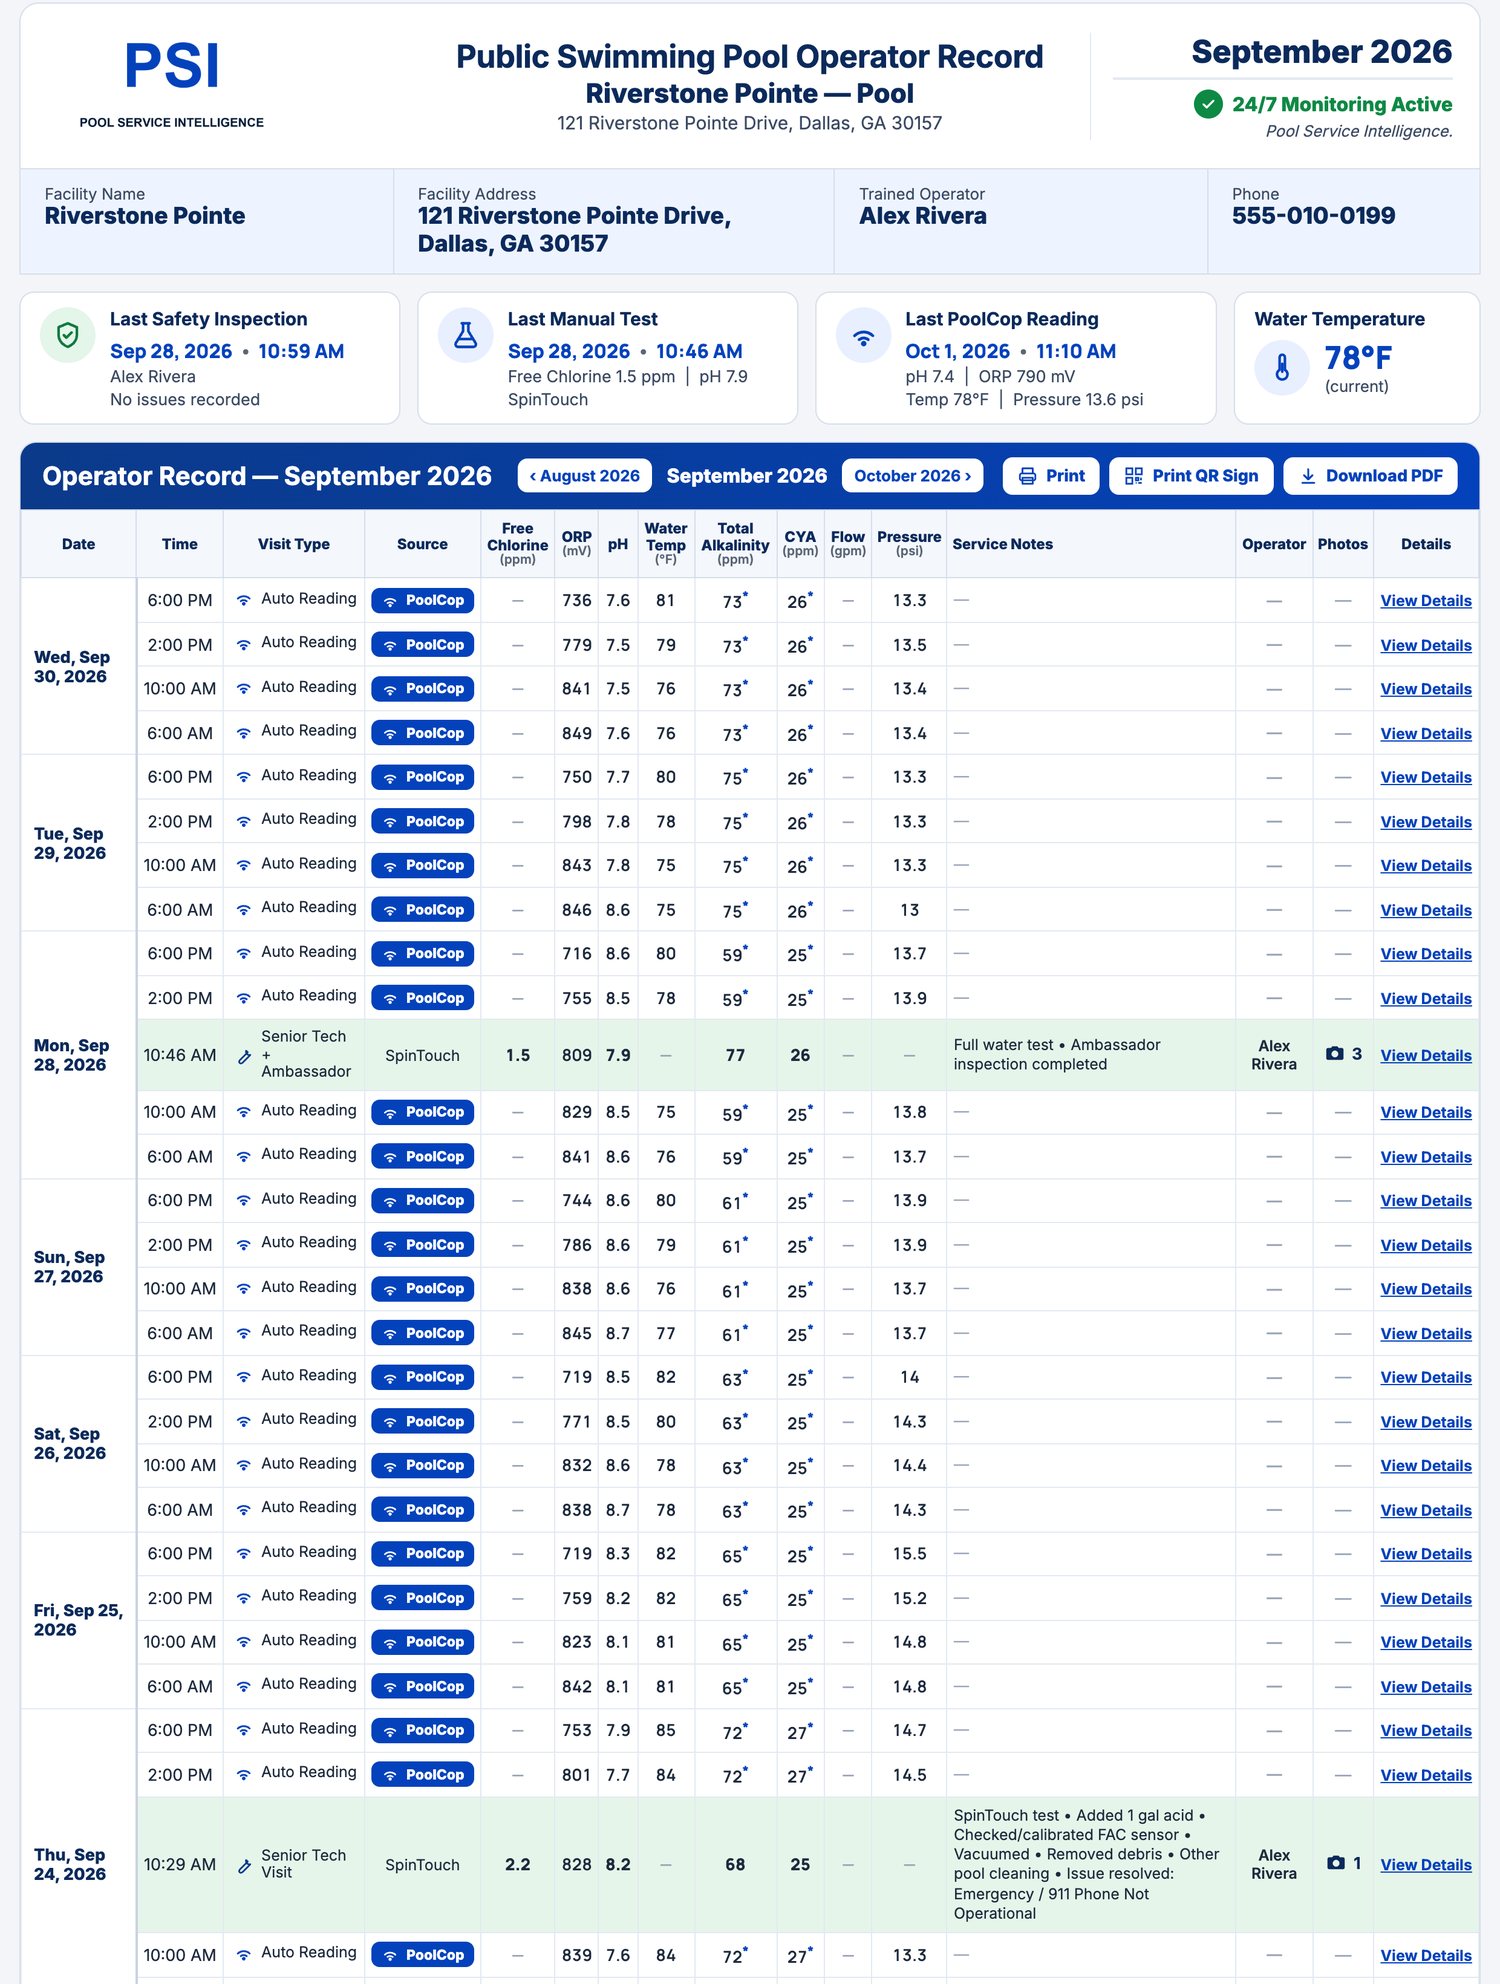
Task: Click the green check icon beside 24/7 Monitoring Active
Action: (x=1208, y=104)
